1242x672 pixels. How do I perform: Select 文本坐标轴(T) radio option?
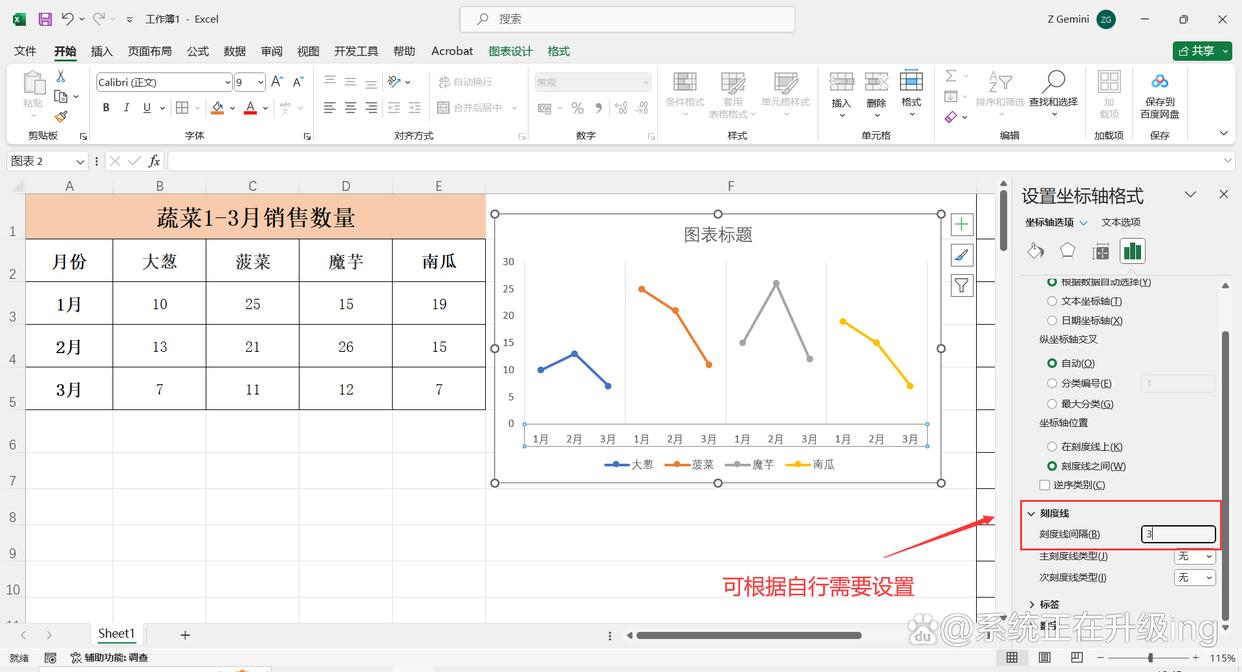point(1052,301)
